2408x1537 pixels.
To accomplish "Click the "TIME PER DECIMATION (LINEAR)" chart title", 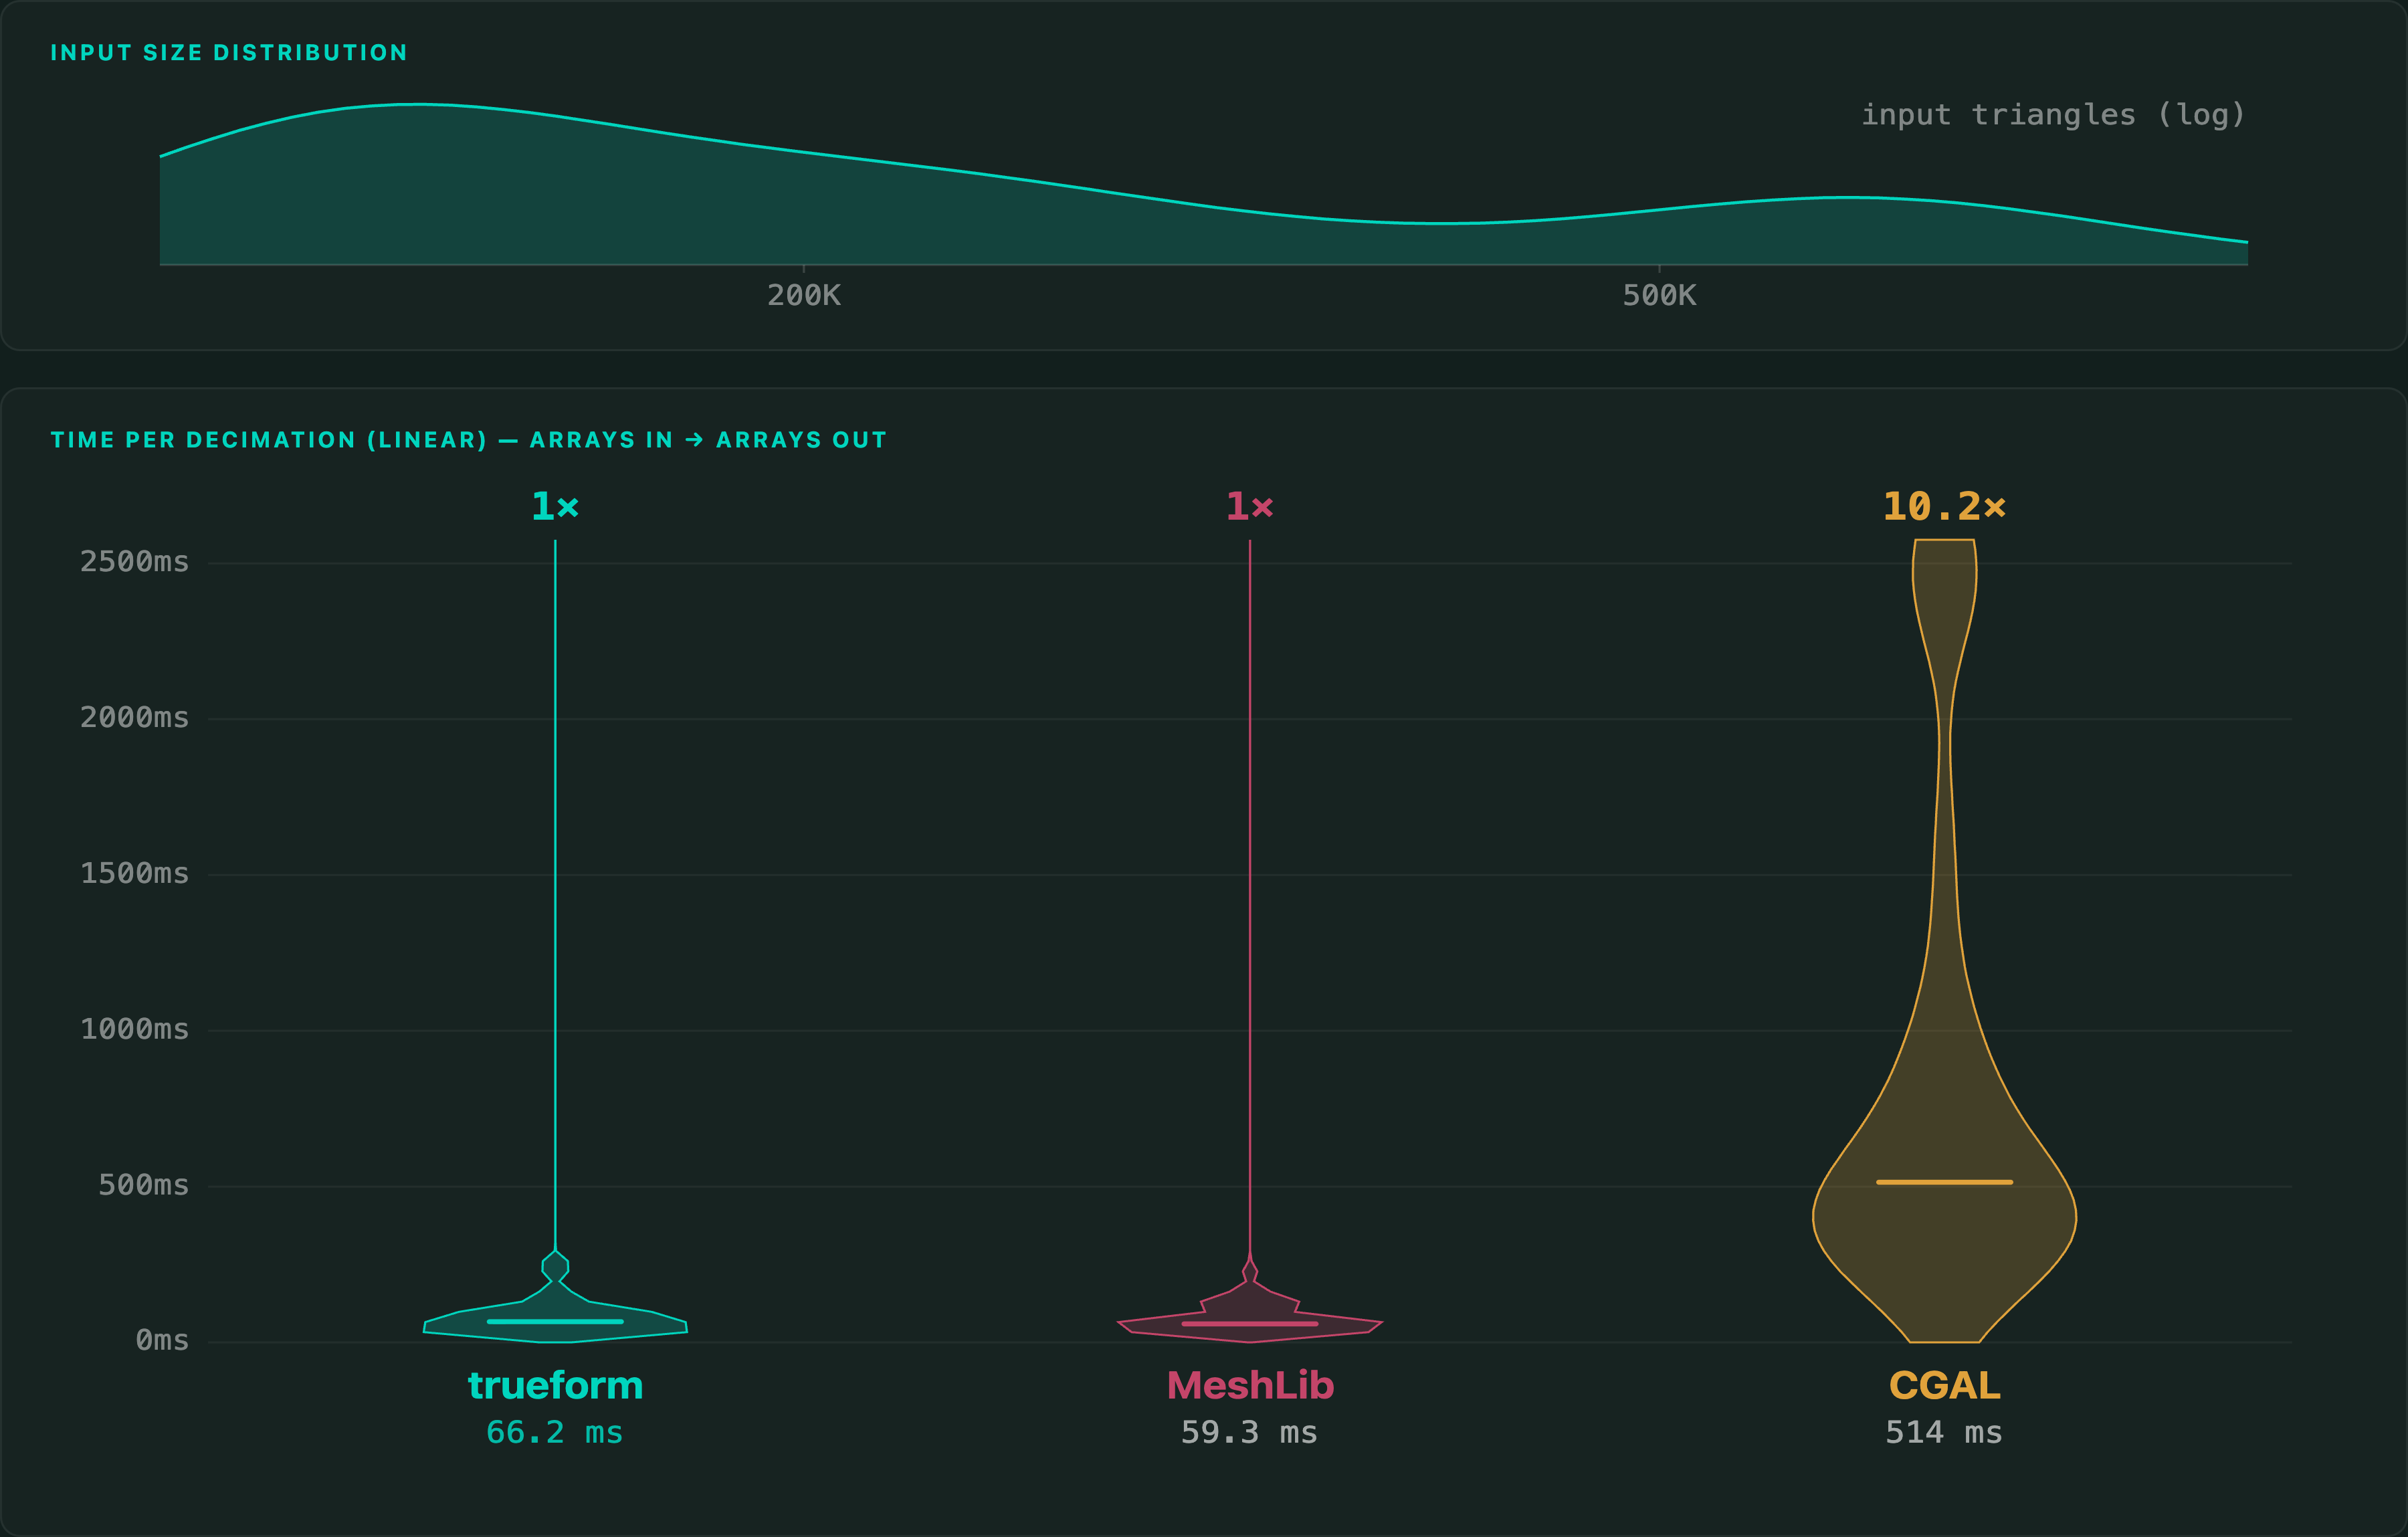I will click(x=269, y=440).
